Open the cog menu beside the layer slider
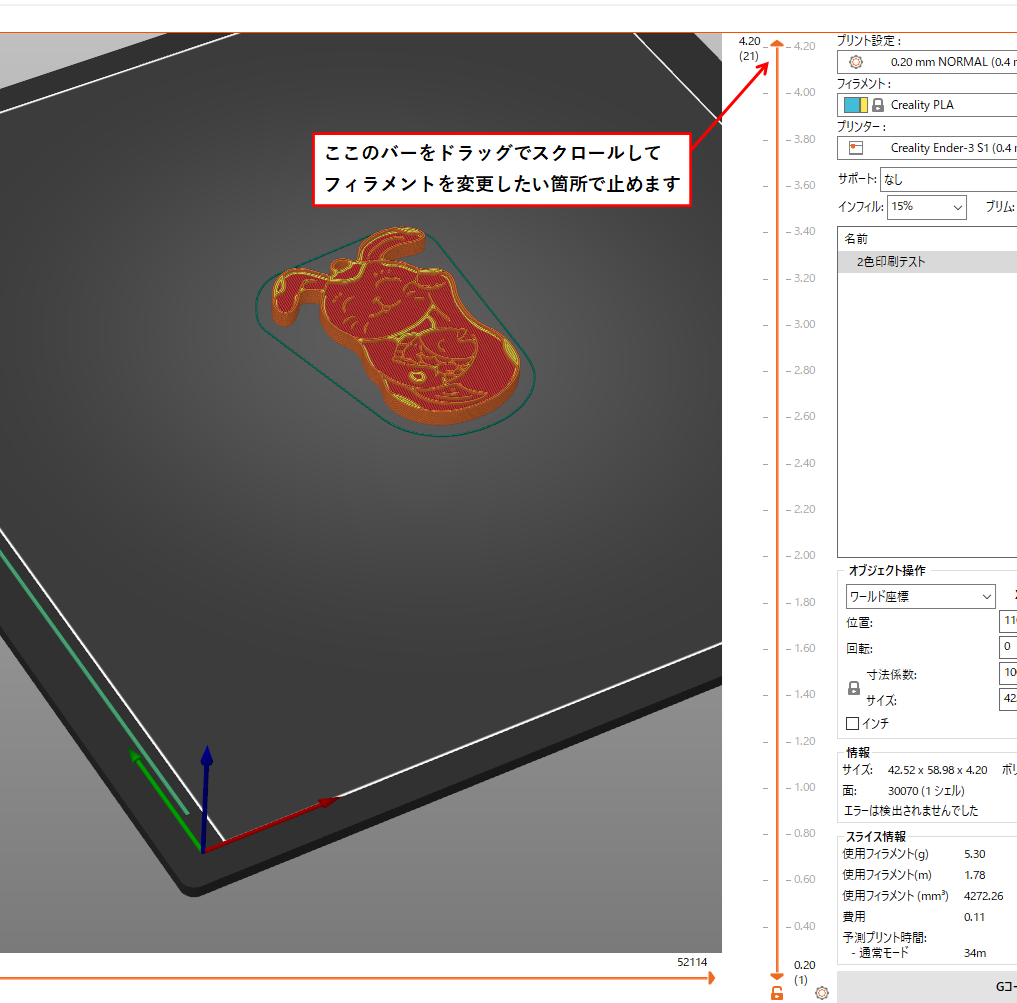Image resolution: width=1017 pixels, height=1003 pixels. point(822,993)
